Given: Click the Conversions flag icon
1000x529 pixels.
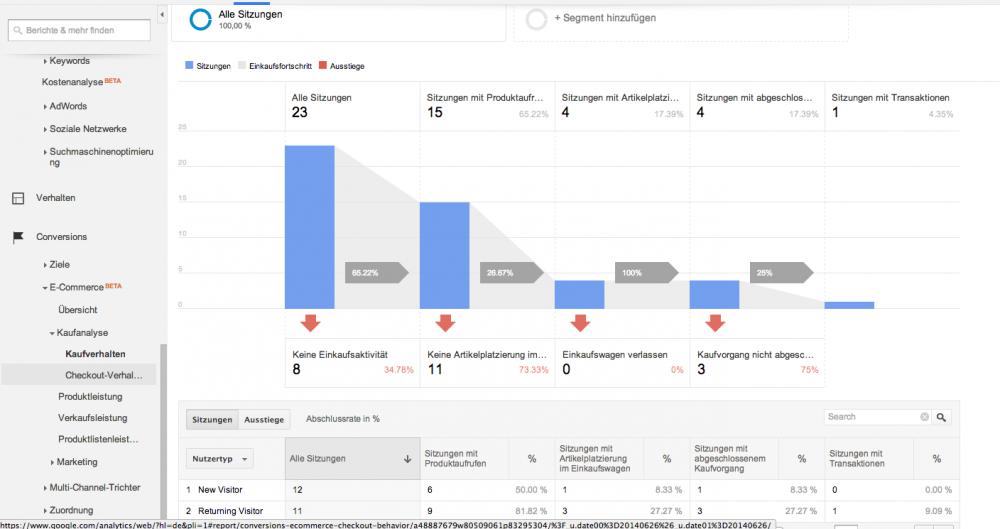Looking at the screenshot, I should tap(18, 237).
